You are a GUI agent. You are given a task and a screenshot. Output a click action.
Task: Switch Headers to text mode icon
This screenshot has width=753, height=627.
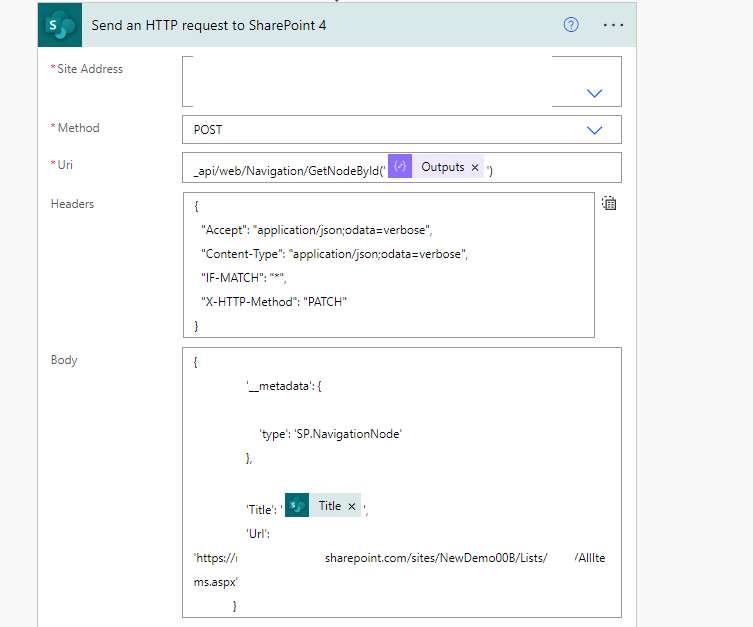(609, 204)
